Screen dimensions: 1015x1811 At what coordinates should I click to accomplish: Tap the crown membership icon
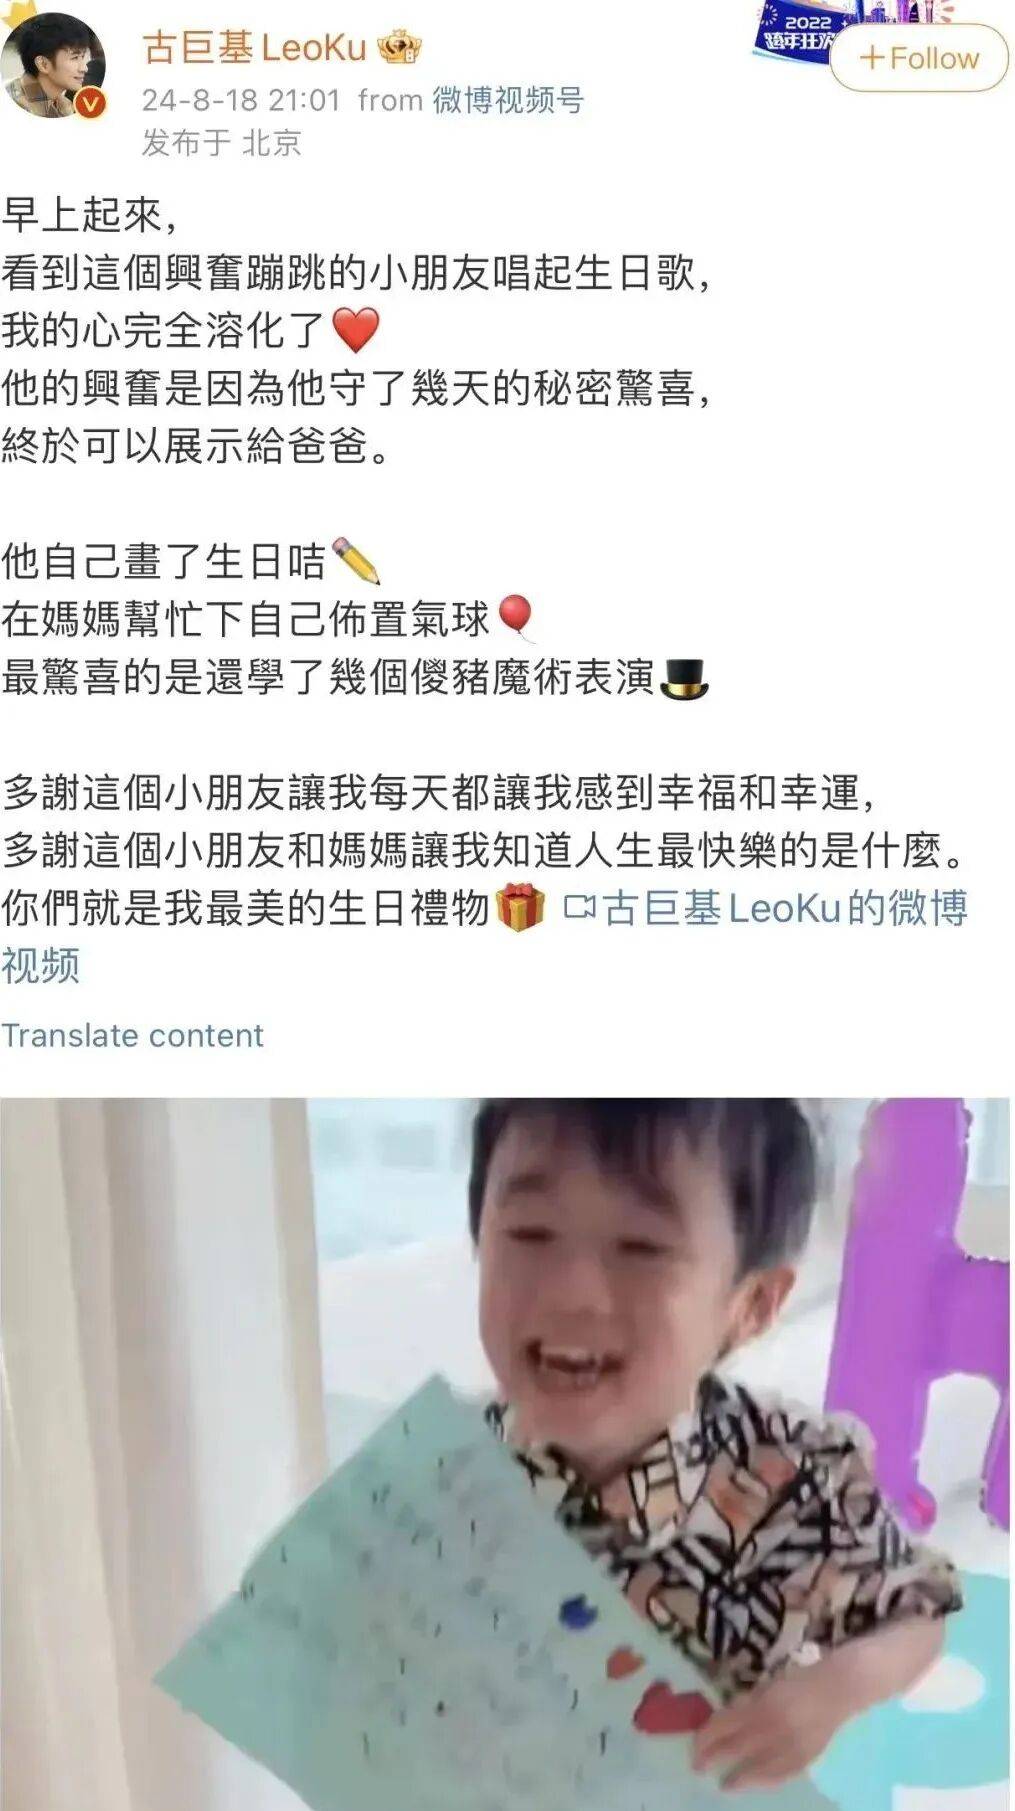[400, 48]
